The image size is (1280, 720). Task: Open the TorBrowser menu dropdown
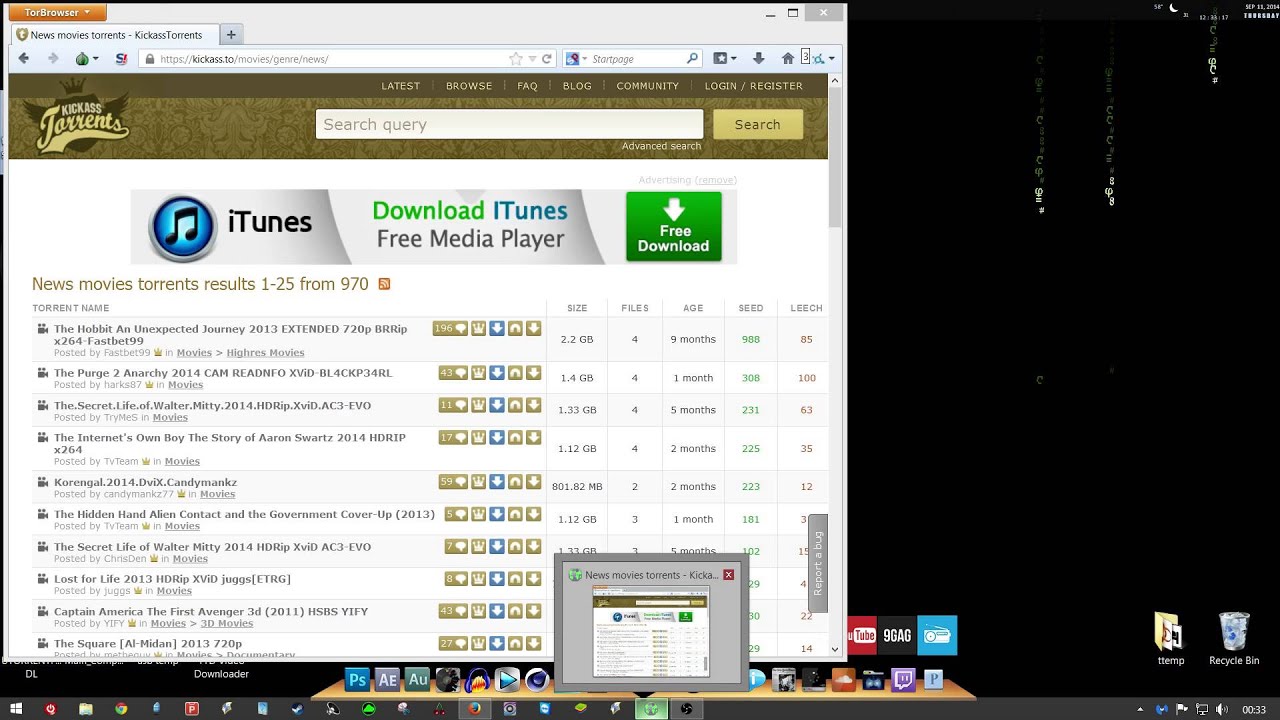click(x=57, y=13)
